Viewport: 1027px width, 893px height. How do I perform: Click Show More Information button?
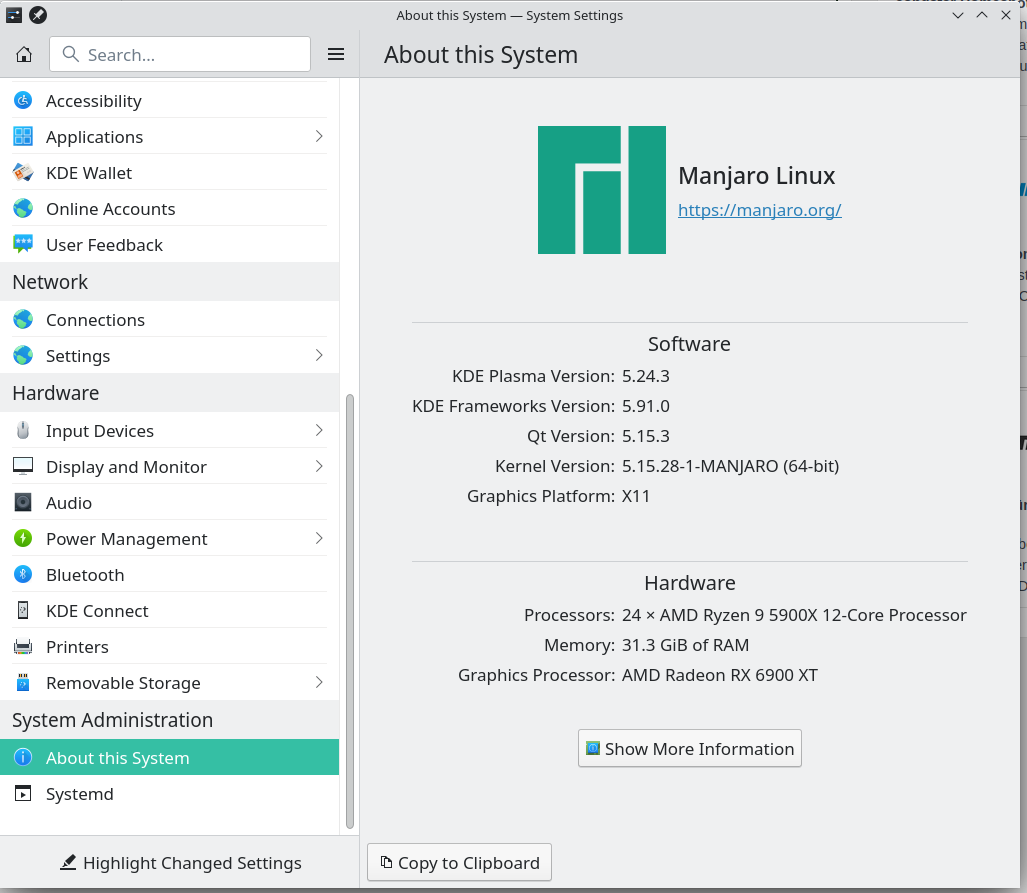690,748
